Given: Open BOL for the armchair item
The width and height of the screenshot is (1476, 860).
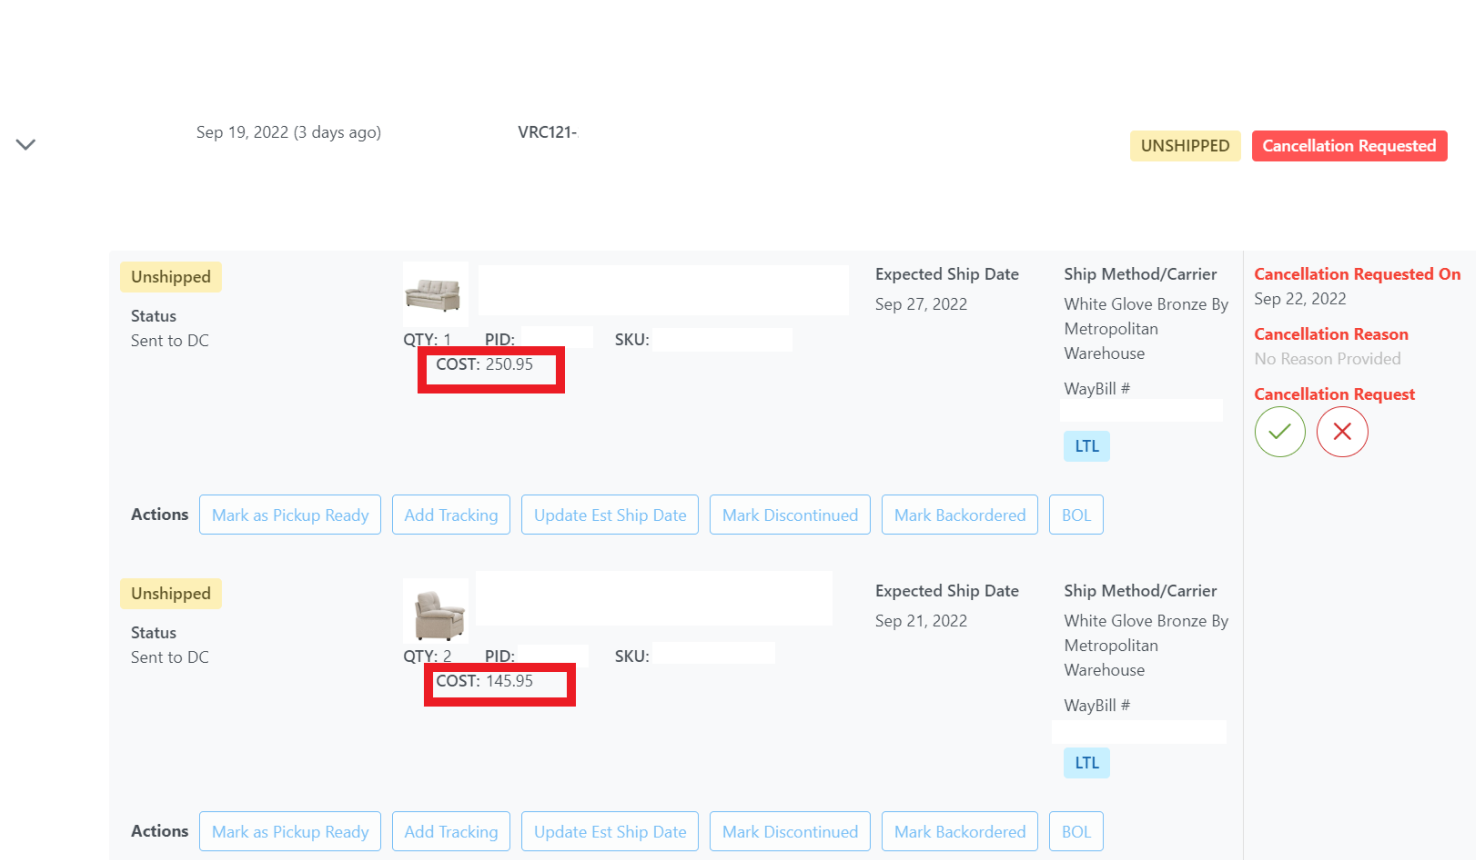Looking at the screenshot, I should click(1076, 832).
